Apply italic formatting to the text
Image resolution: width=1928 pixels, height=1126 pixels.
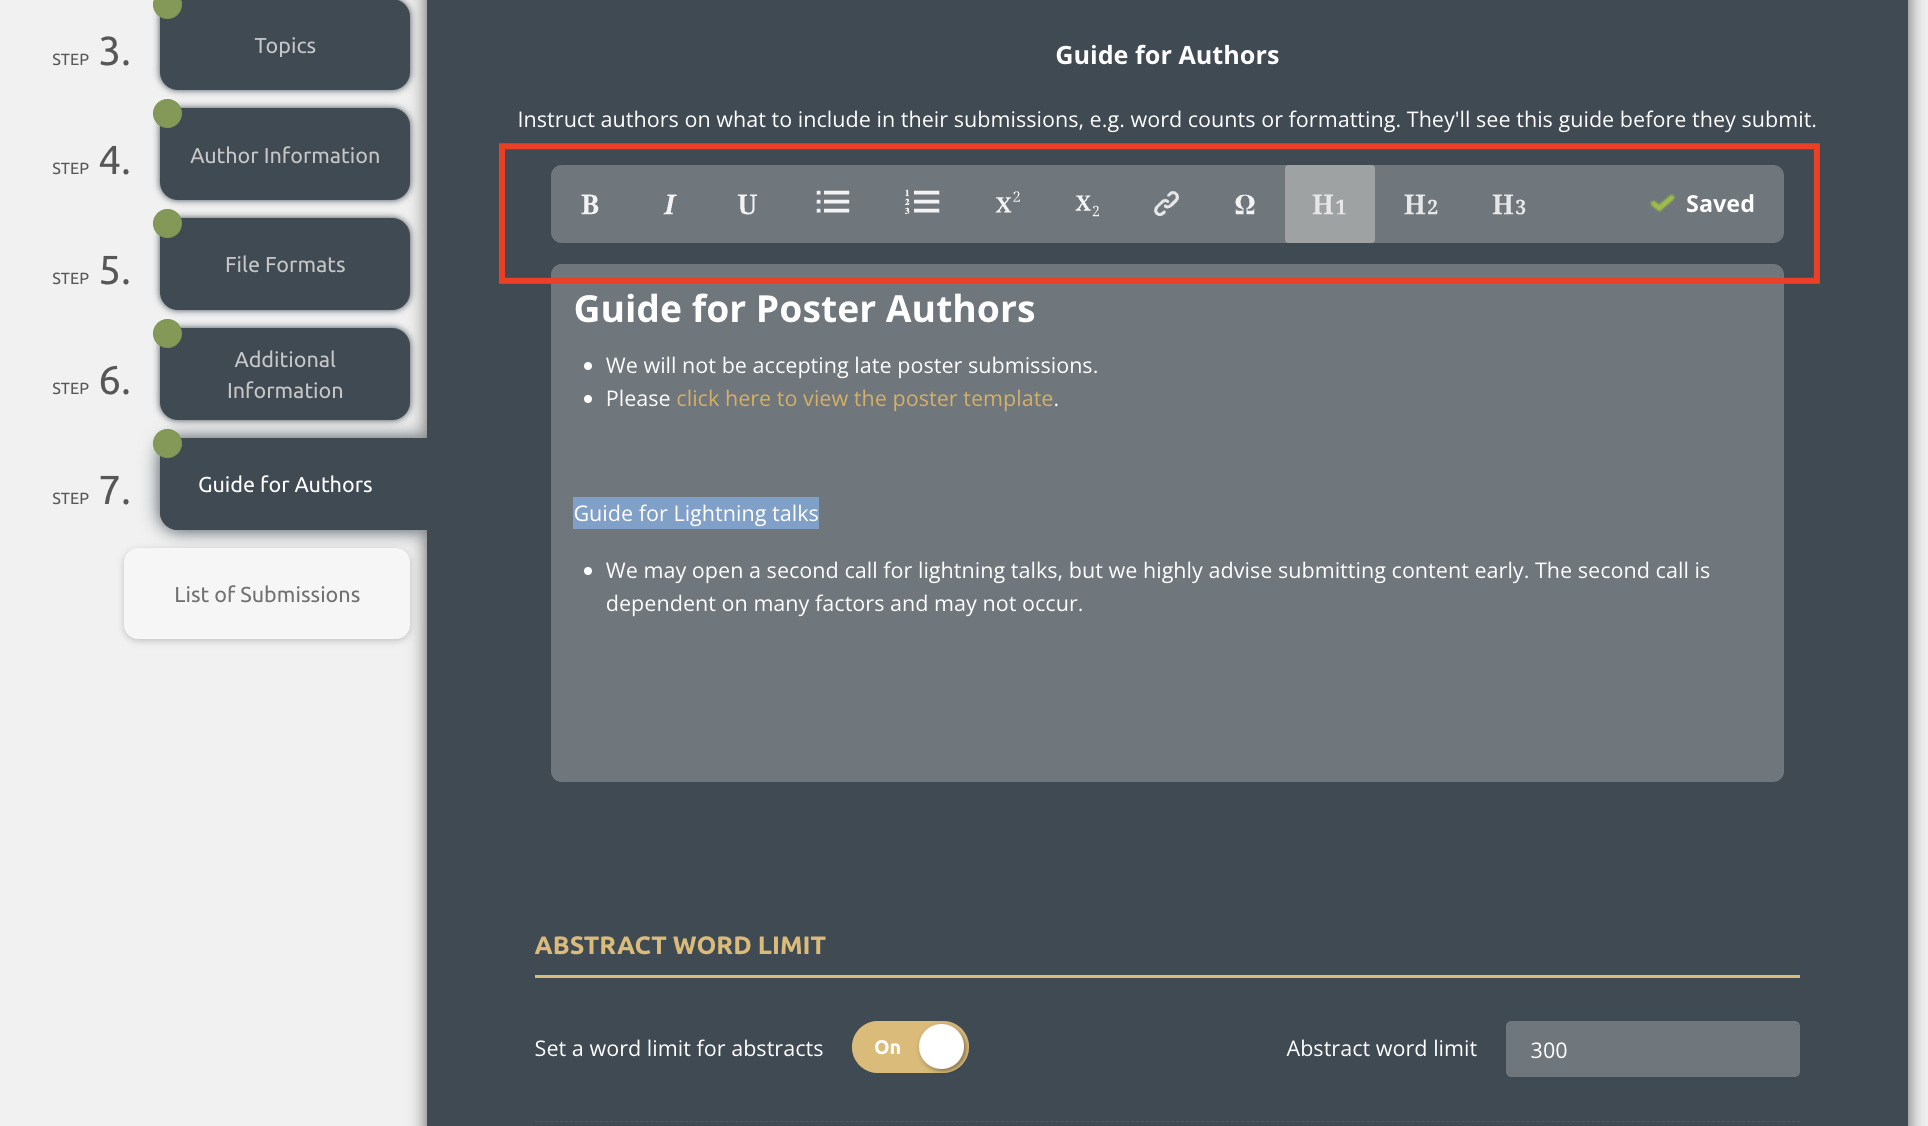tap(669, 204)
